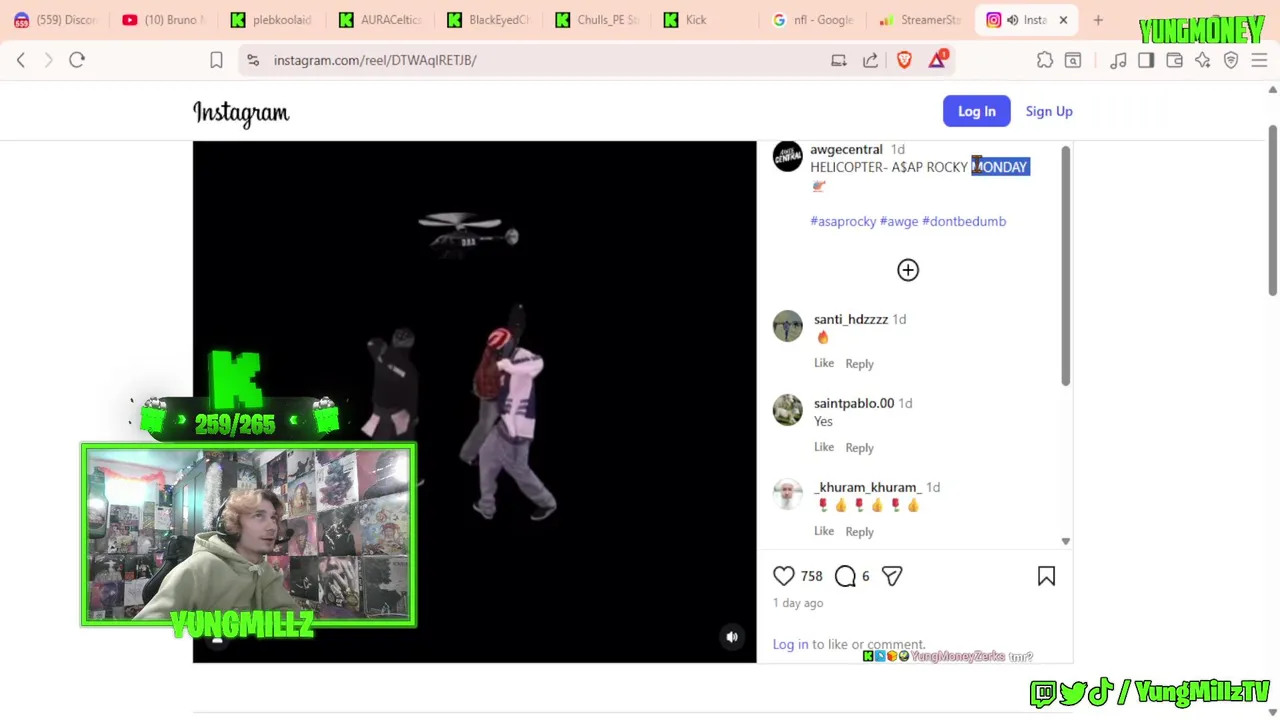Open saintpablo.00 profile link
Viewport: 1280px width, 720px height.
click(854, 403)
